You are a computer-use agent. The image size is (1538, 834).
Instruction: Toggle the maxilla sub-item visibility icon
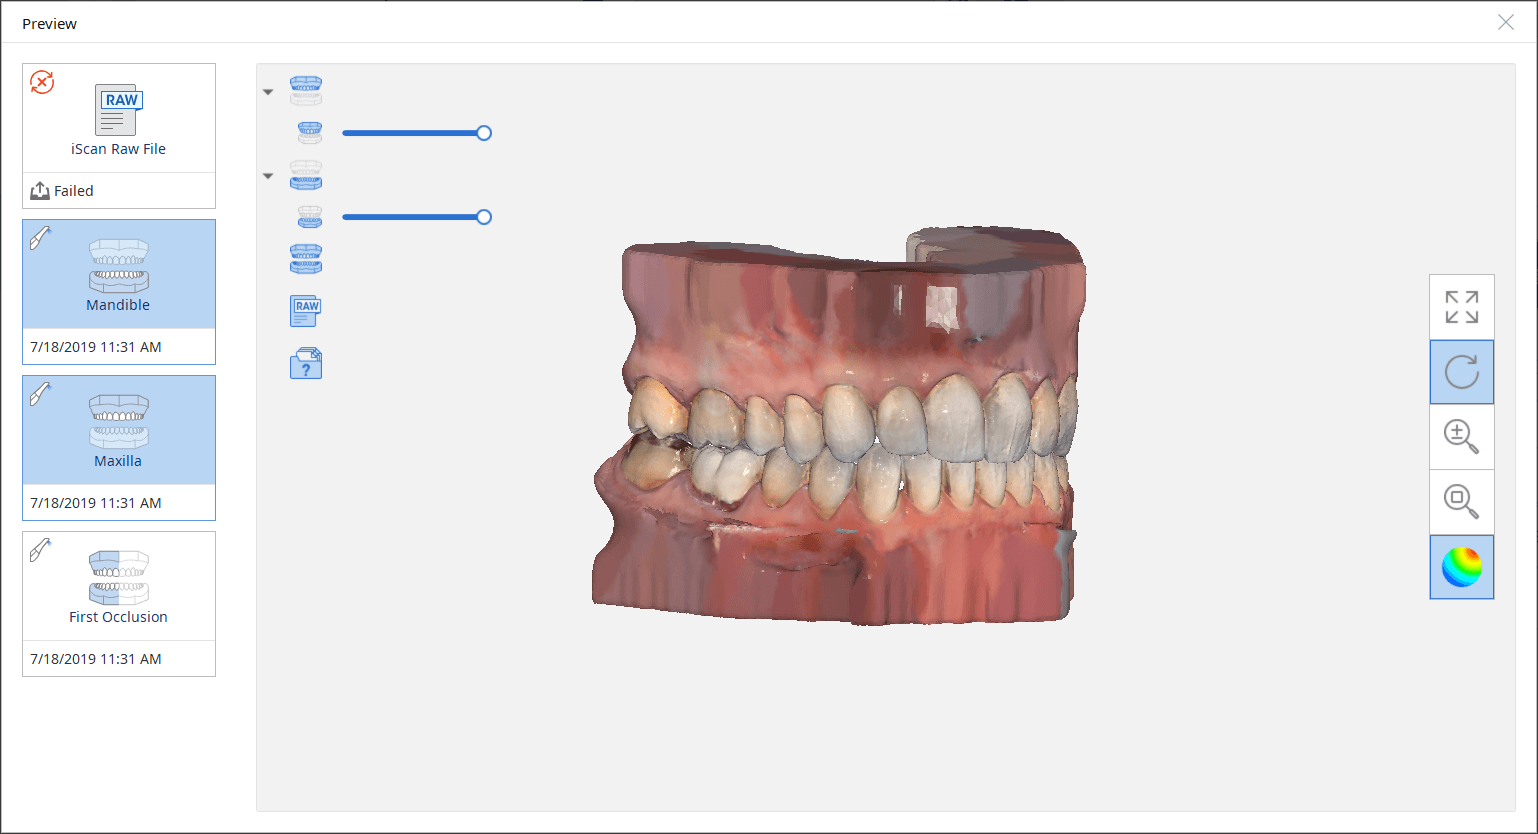tap(310, 133)
